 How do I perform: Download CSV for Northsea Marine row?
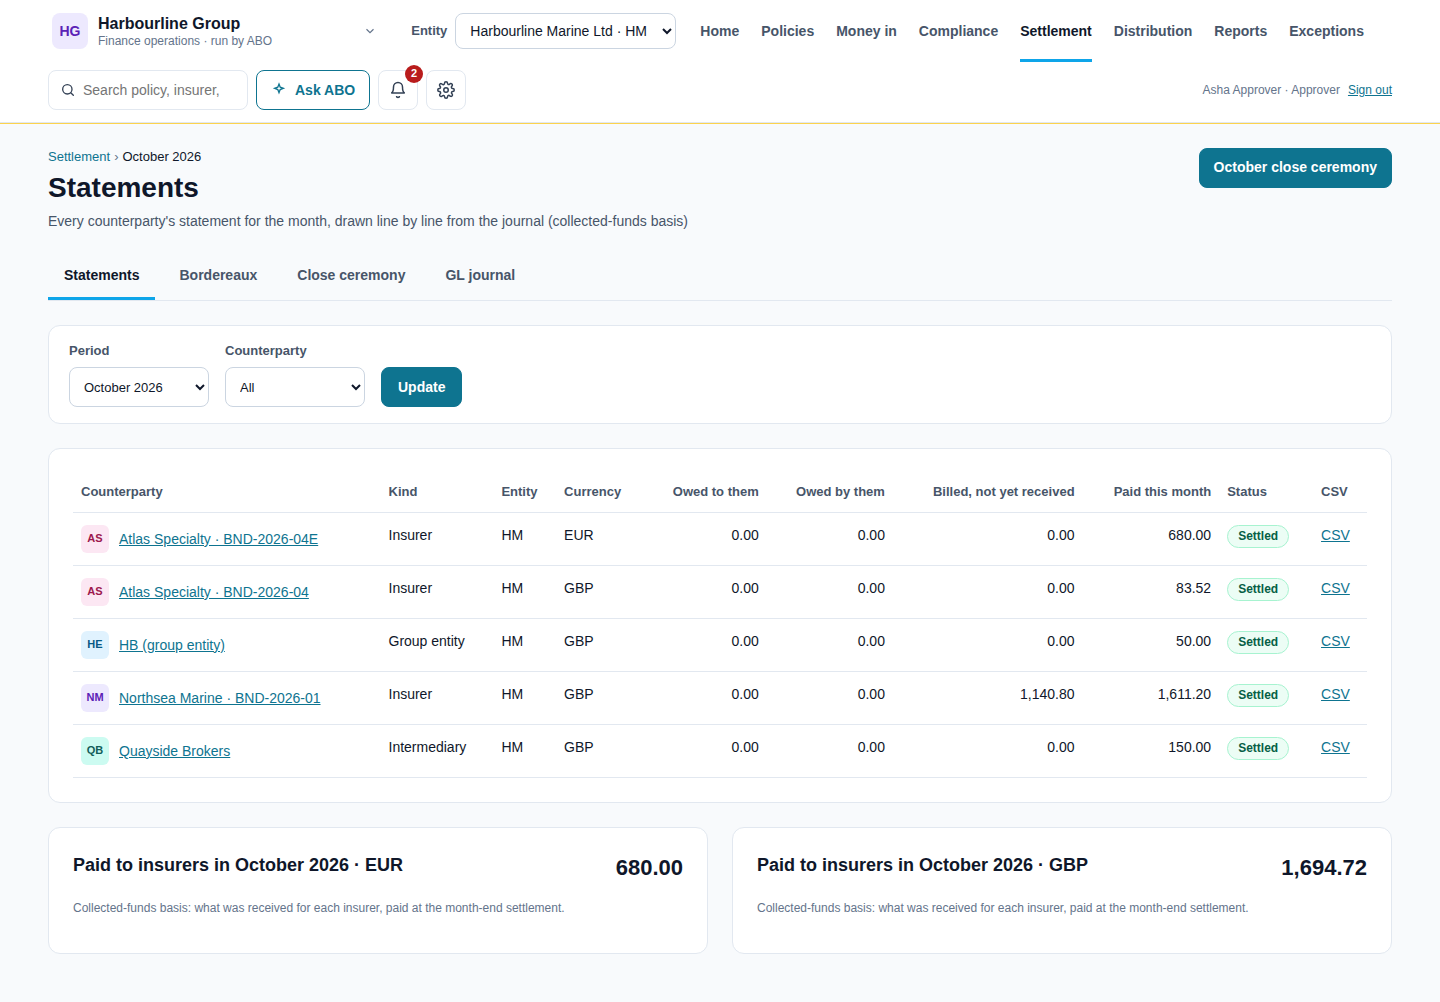pos(1335,695)
